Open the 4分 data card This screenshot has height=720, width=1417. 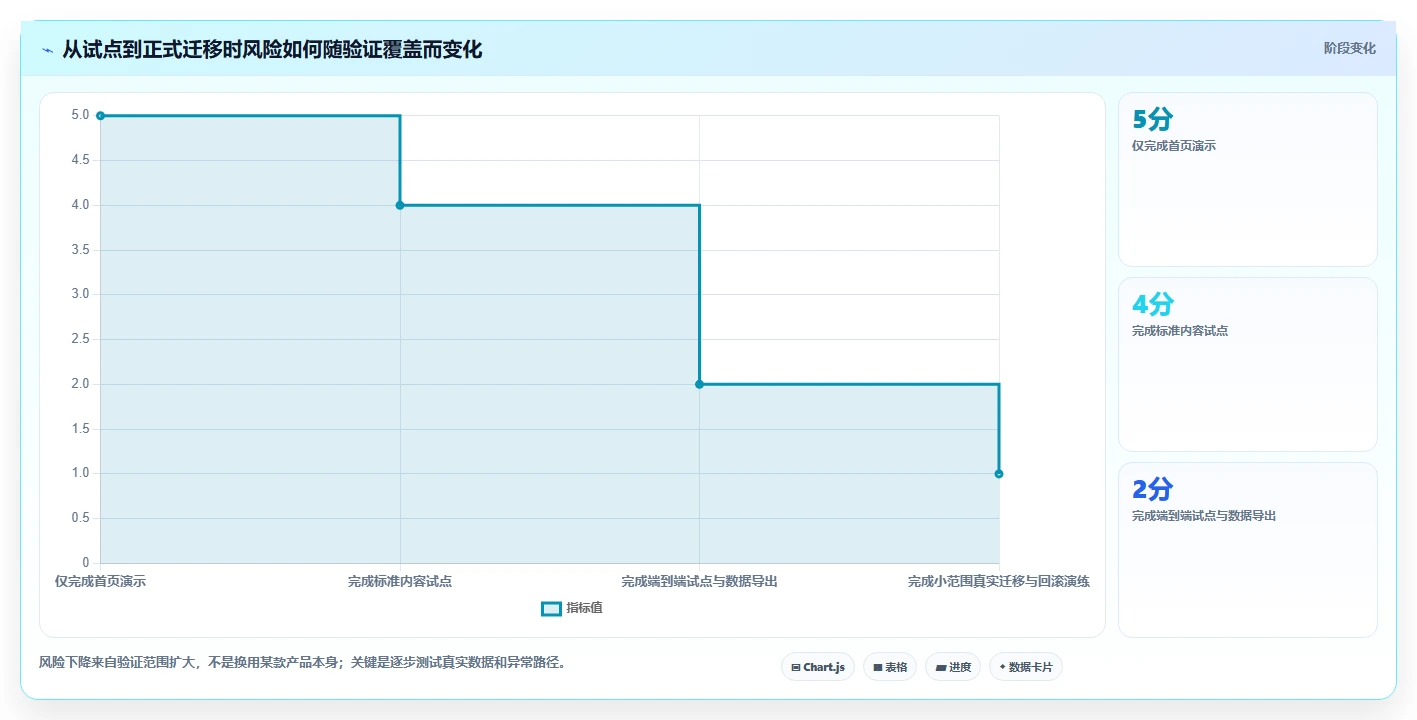[x=1248, y=365]
